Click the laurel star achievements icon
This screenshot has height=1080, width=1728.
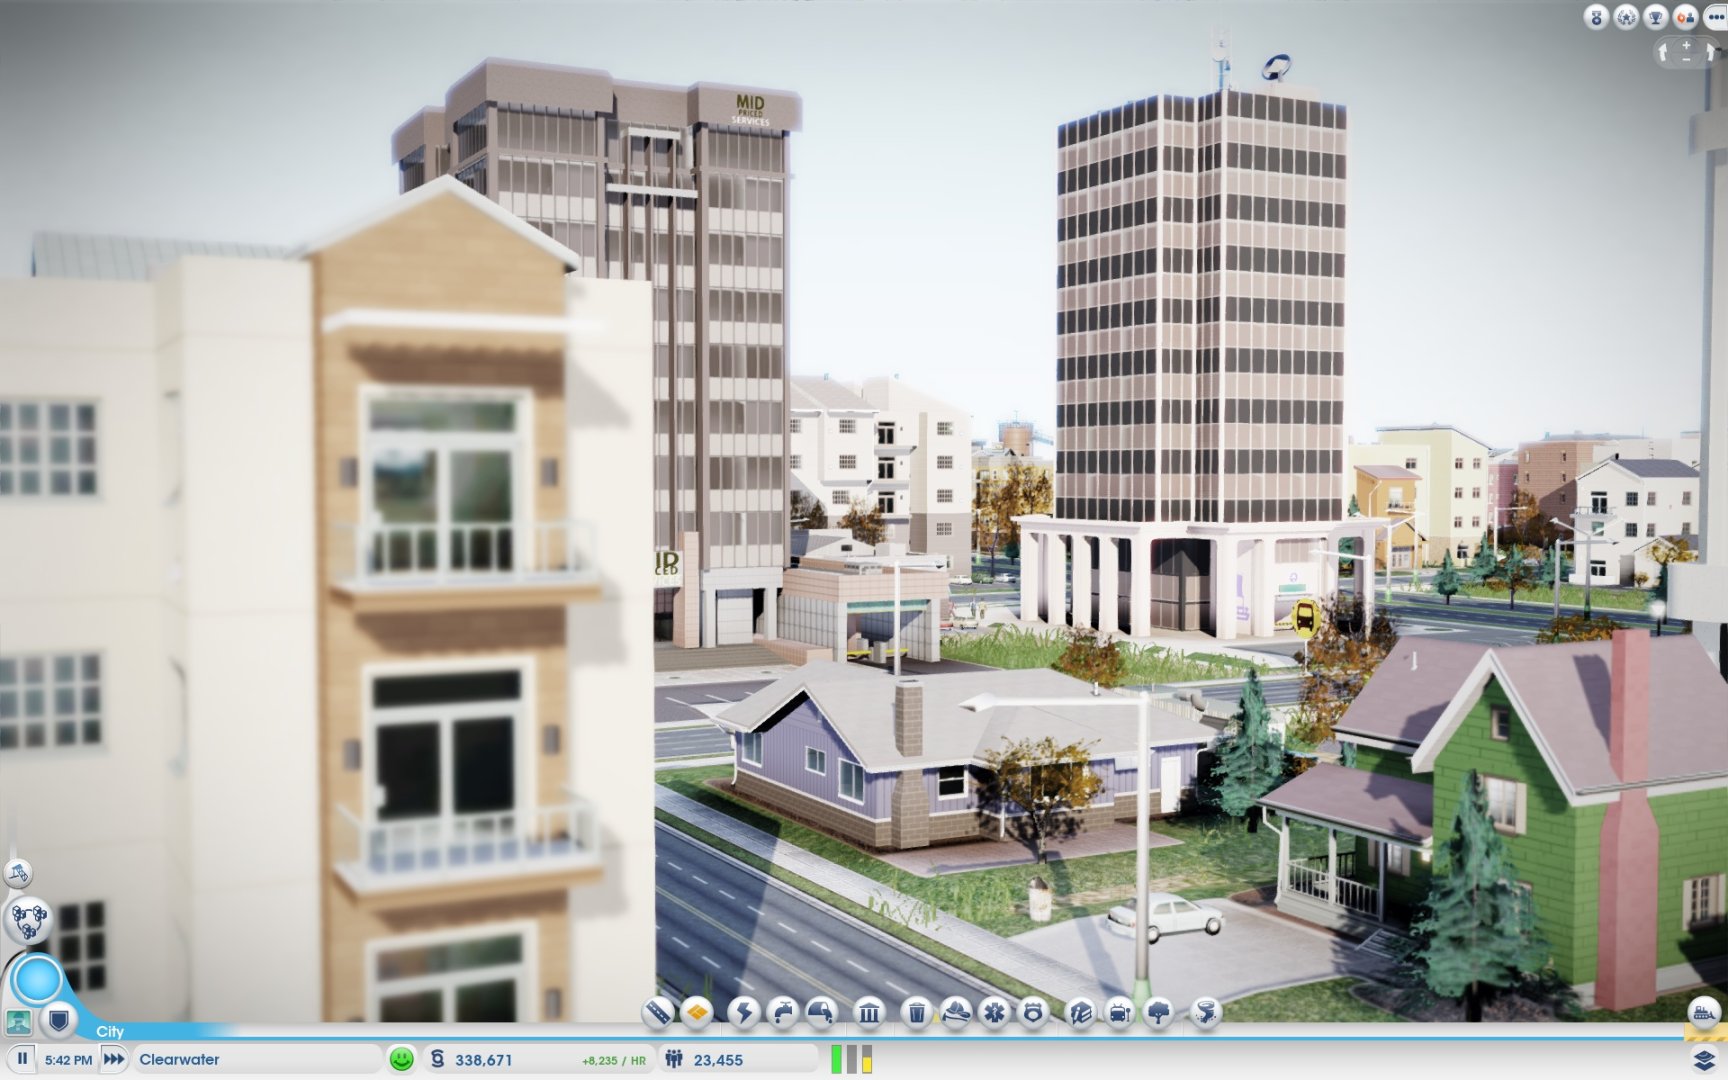(x=1627, y=16)
